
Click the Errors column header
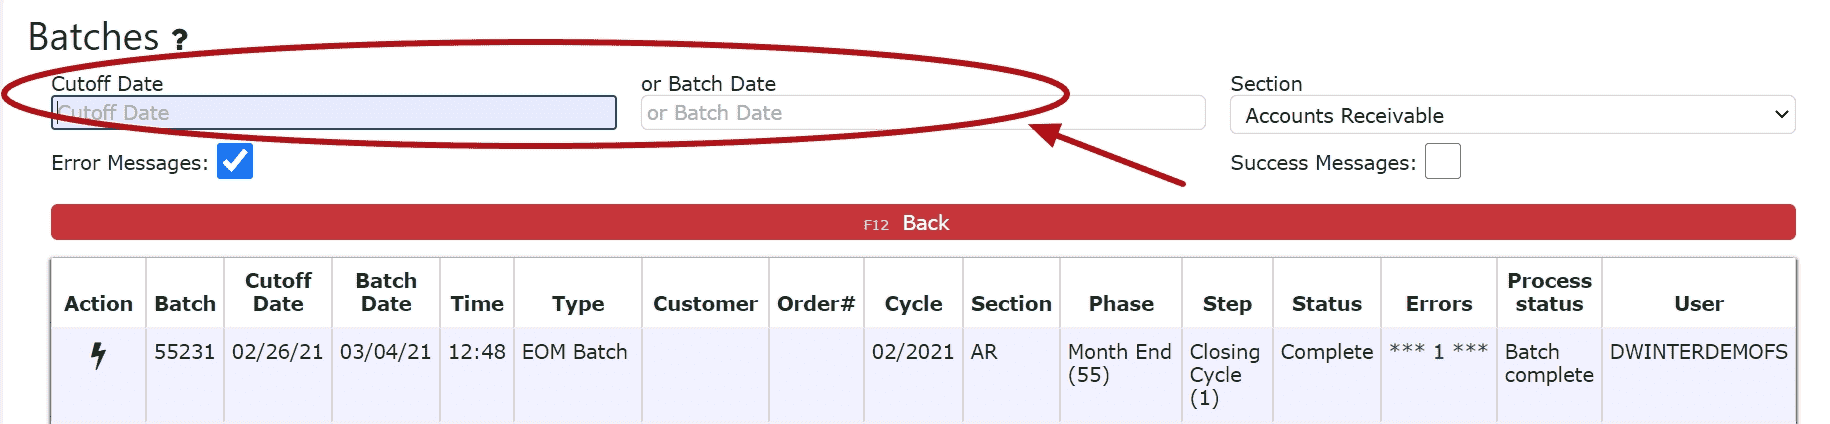pyautogui.click(x=1439, y=304)
